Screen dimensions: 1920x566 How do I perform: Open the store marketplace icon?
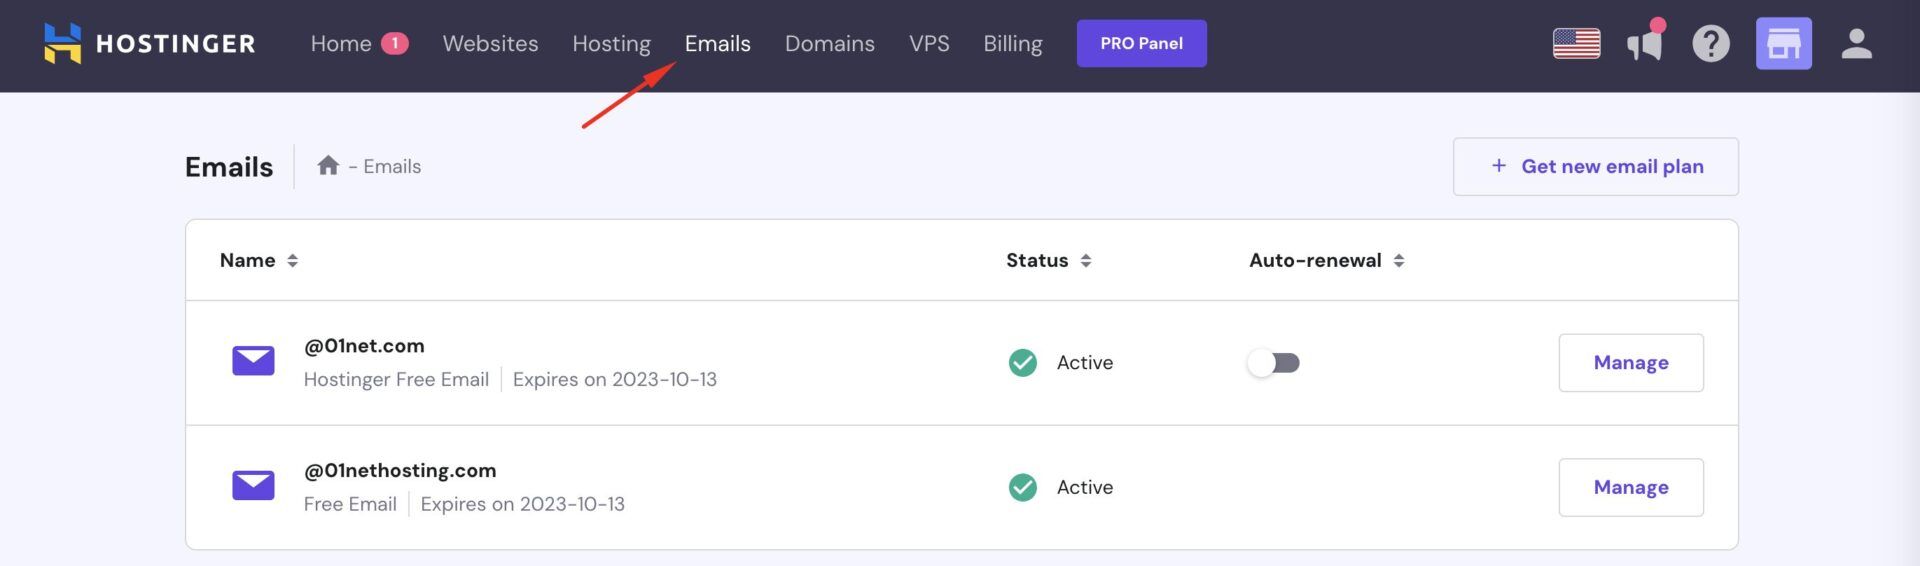click(1783, 43)
